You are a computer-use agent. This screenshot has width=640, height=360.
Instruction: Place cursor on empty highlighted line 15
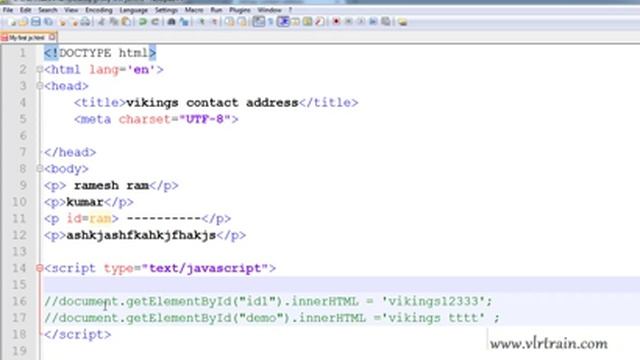click(341, 284)
